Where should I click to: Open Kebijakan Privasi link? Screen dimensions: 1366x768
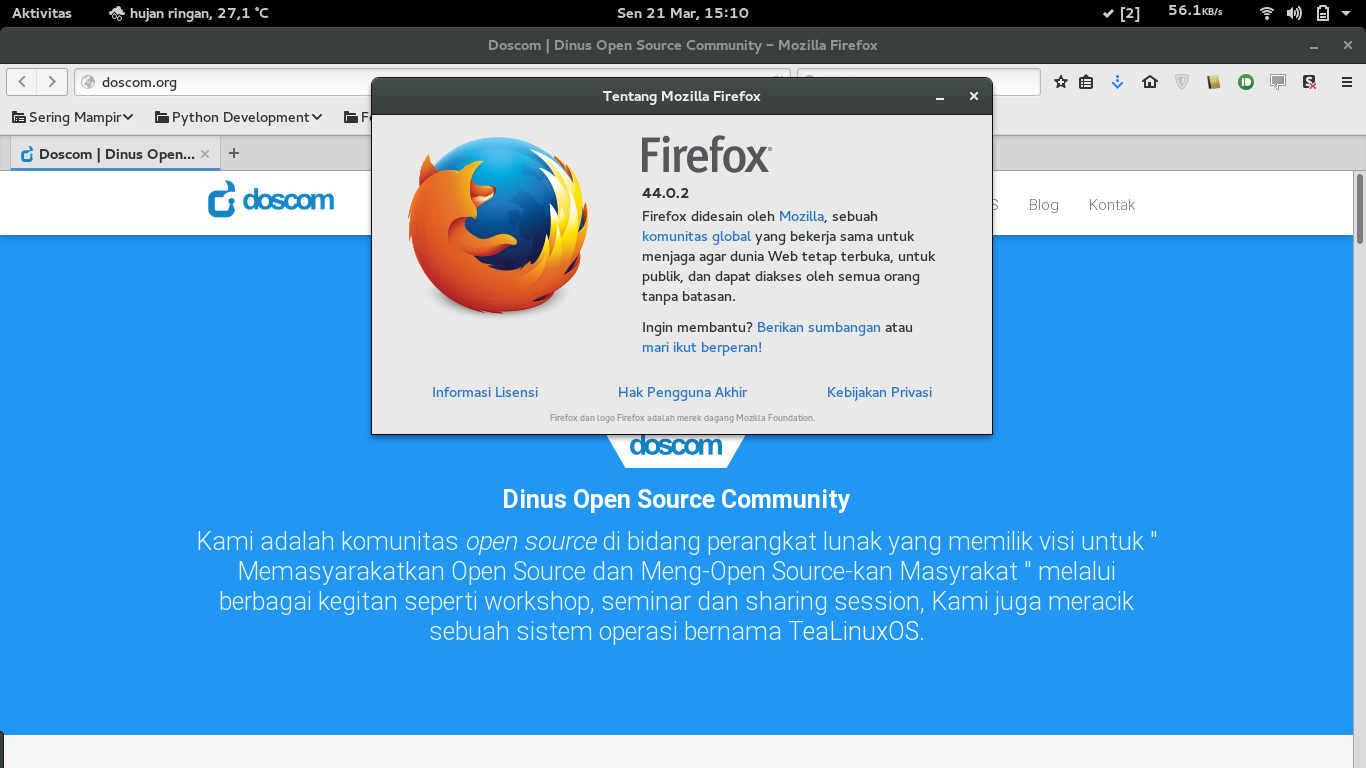[x=879, y=392]
